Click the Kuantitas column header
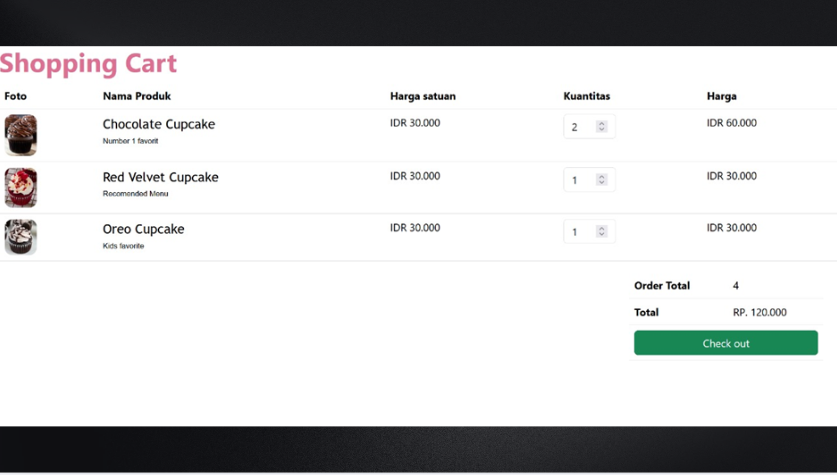 click(x=586, y=96)
